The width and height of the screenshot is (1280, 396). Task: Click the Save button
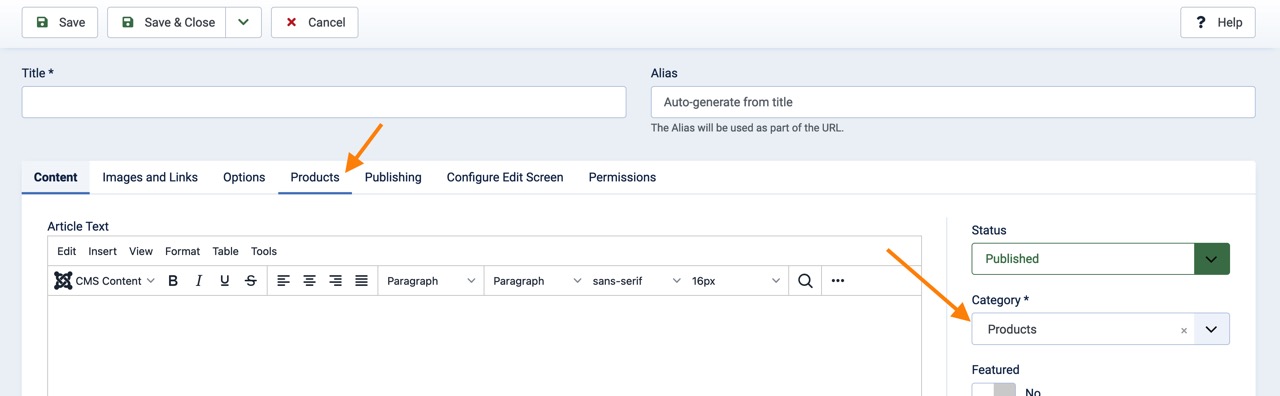(60, 22)
